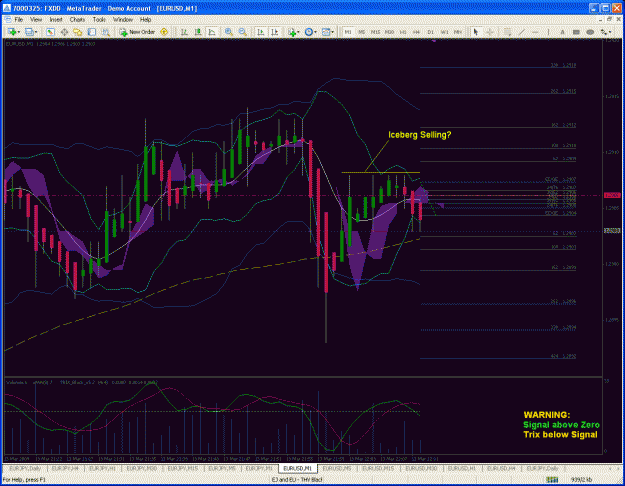Switch timeframe to M1
The height and width of the screenshot is (486, 625).
pos(348,32)
